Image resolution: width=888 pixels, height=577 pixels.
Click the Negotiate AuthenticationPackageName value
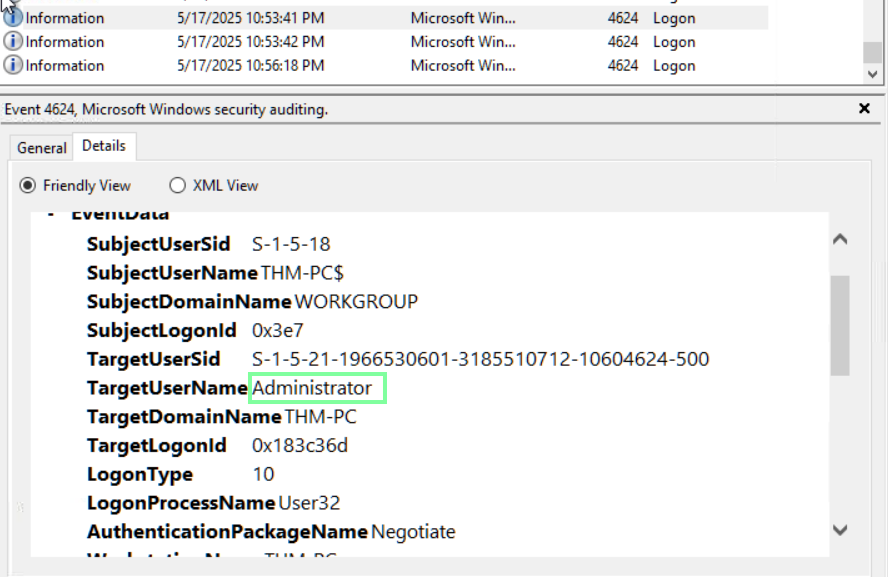tap(413, 532)
